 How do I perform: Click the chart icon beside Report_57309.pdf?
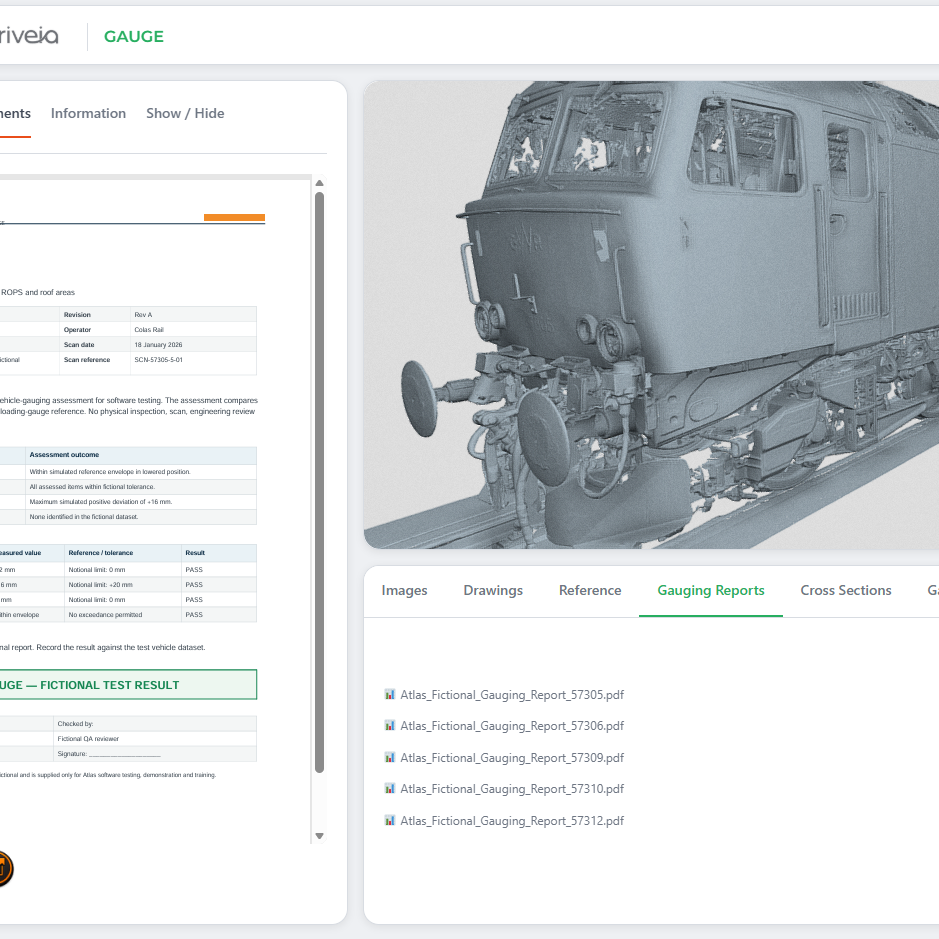(390, 757)
